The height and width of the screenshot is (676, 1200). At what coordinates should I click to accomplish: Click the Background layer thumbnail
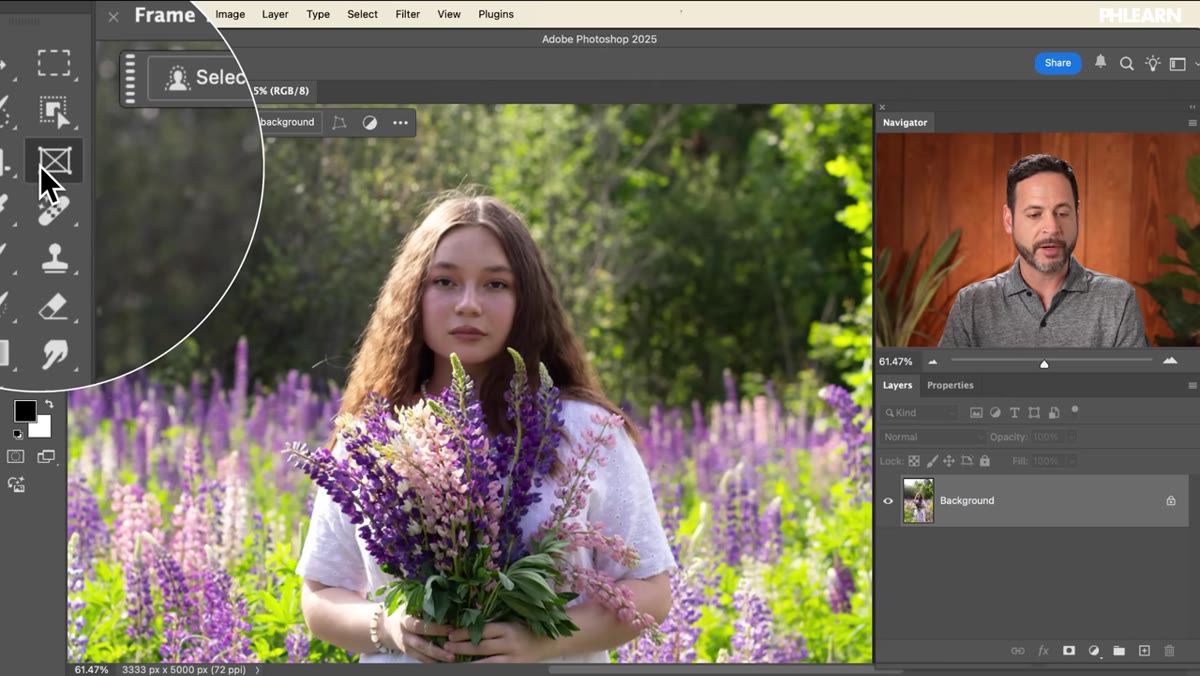[918, 501]
